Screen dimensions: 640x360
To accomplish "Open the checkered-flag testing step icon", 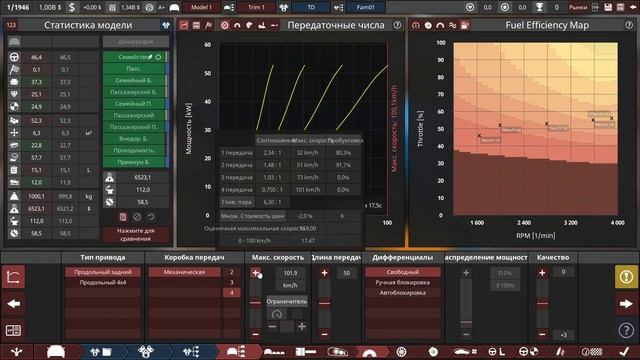I will click(x=591, y=351).
